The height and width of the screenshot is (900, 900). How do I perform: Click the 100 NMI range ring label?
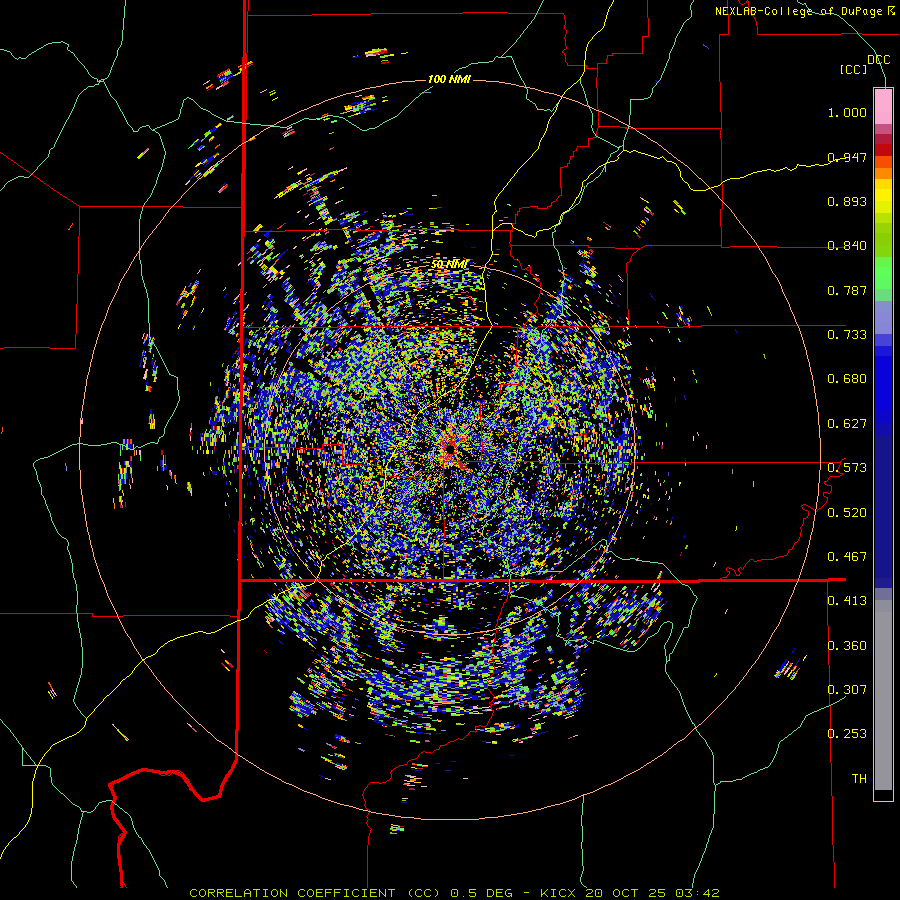[x=449, y=79]
